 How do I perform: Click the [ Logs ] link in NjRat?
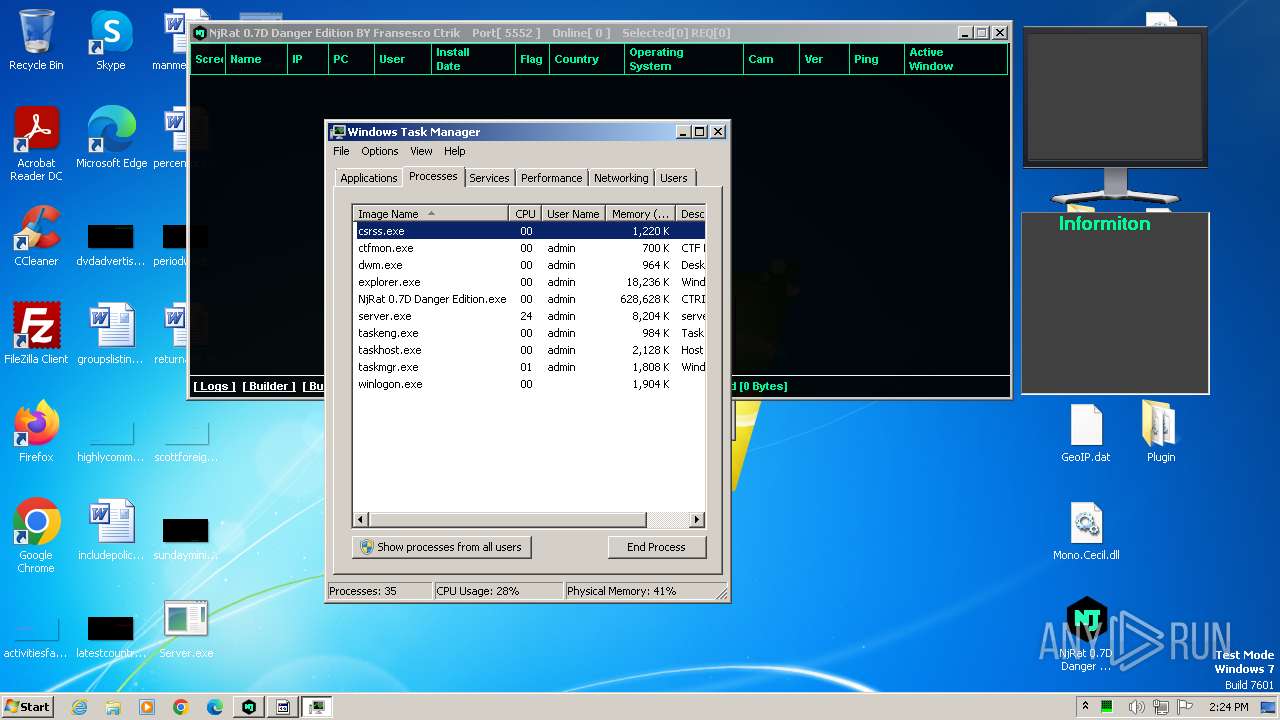[215, 386]
